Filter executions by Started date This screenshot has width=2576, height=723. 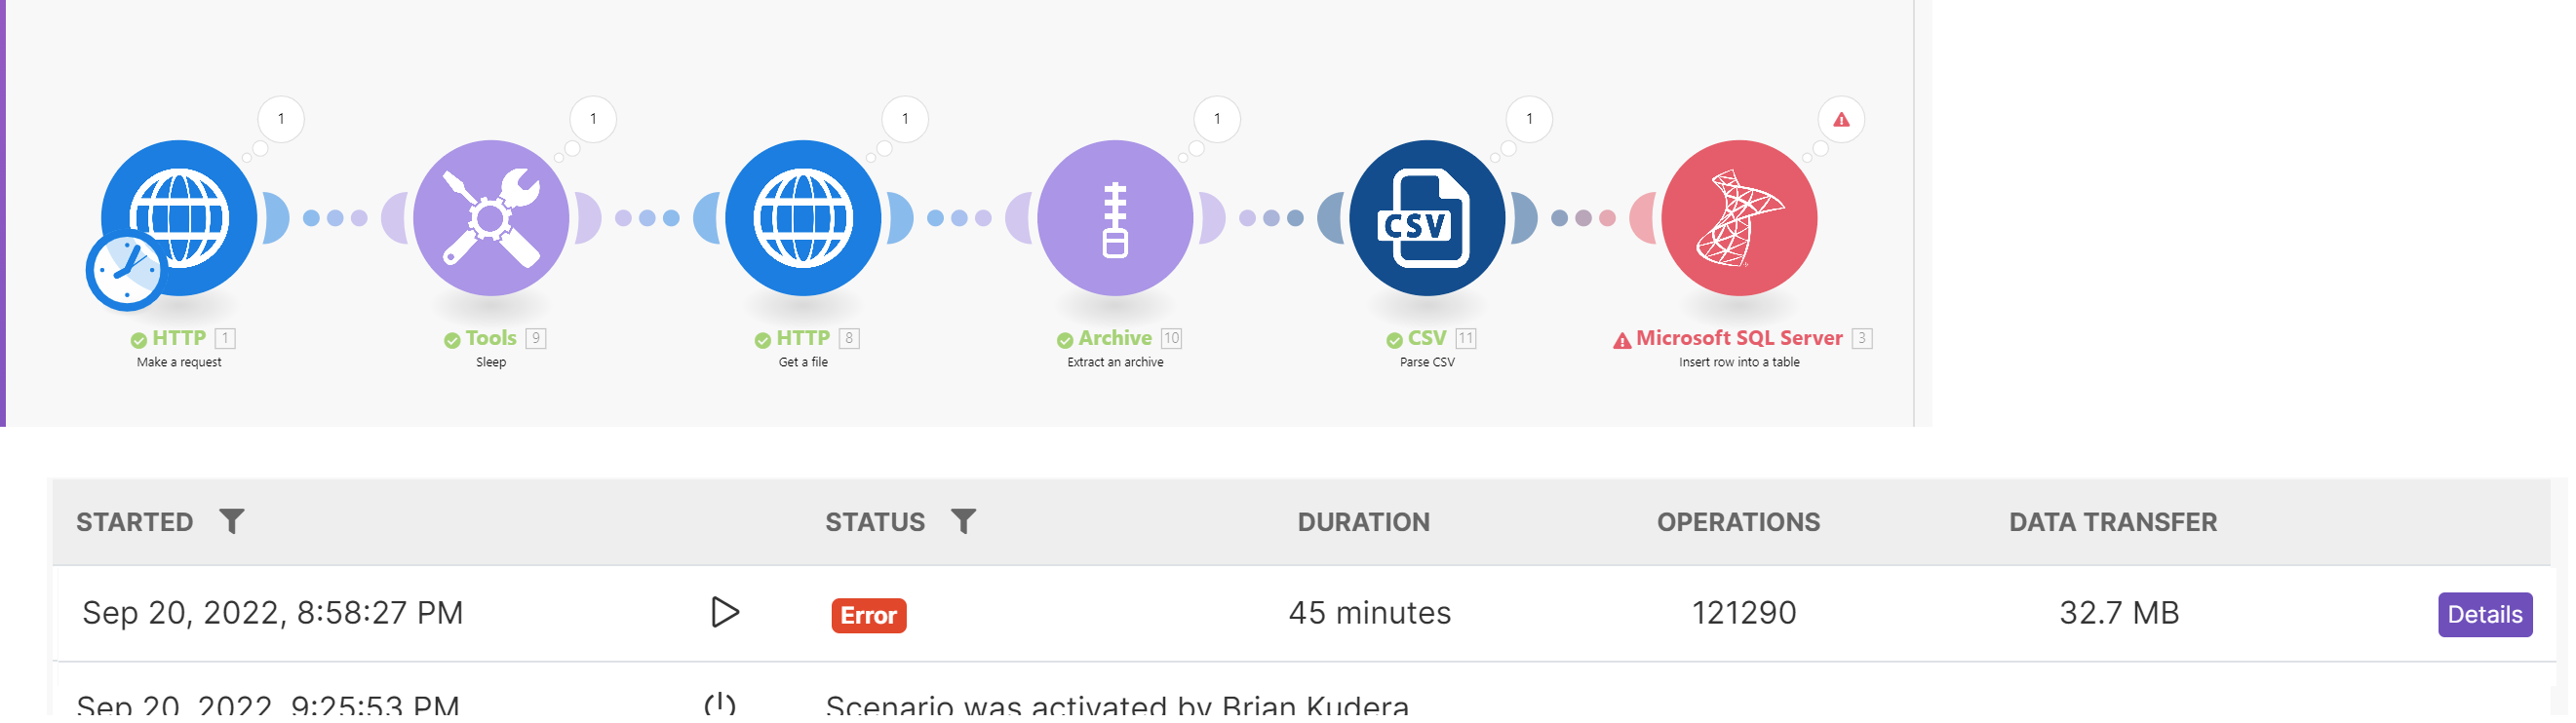(x=232, y=521)
